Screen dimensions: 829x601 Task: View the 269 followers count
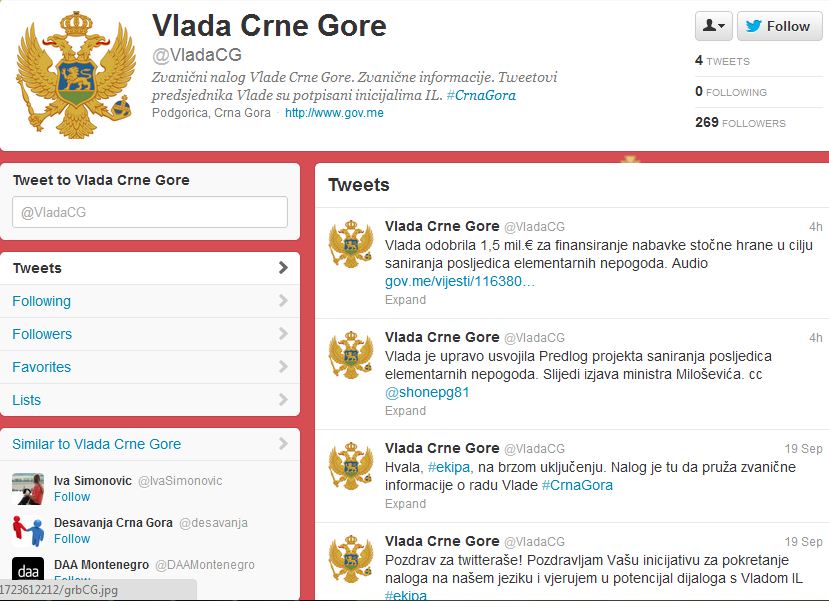(x=740, y=122)
